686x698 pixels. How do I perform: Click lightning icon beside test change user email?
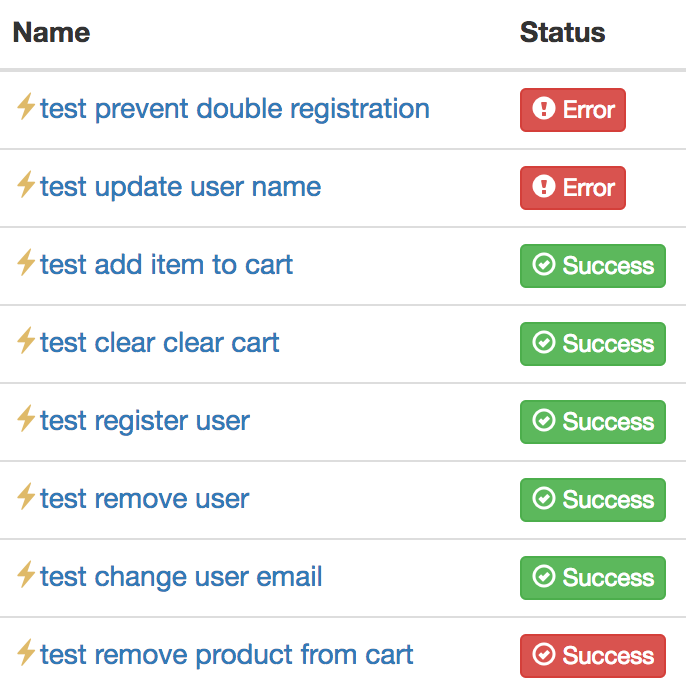click(x=26, y=574)
